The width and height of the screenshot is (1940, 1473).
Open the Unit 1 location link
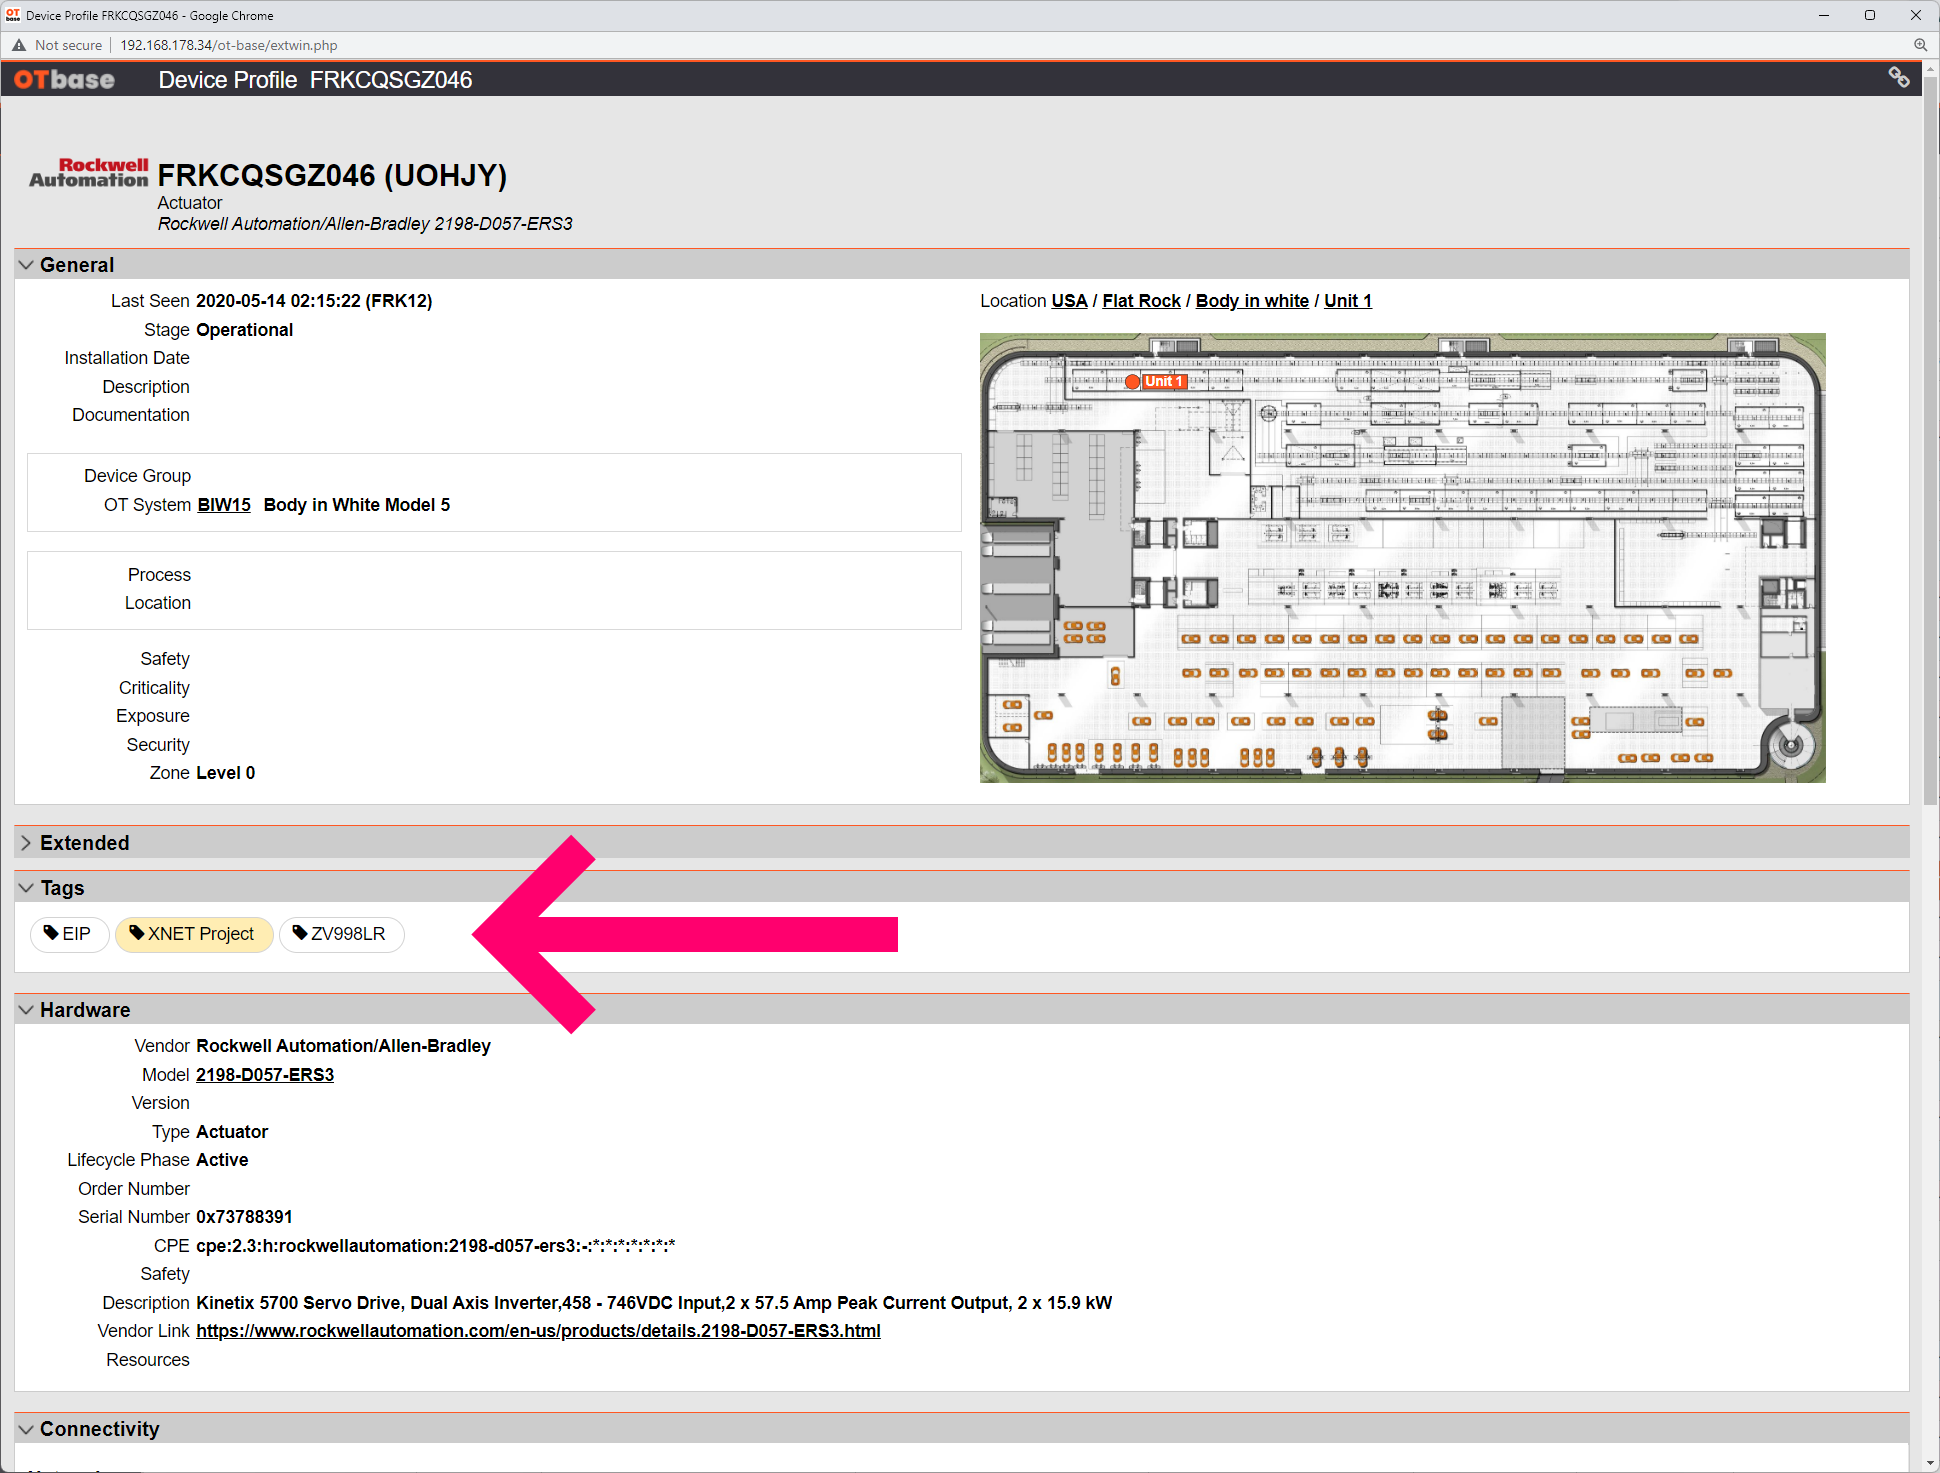(x=1348, y=301)
